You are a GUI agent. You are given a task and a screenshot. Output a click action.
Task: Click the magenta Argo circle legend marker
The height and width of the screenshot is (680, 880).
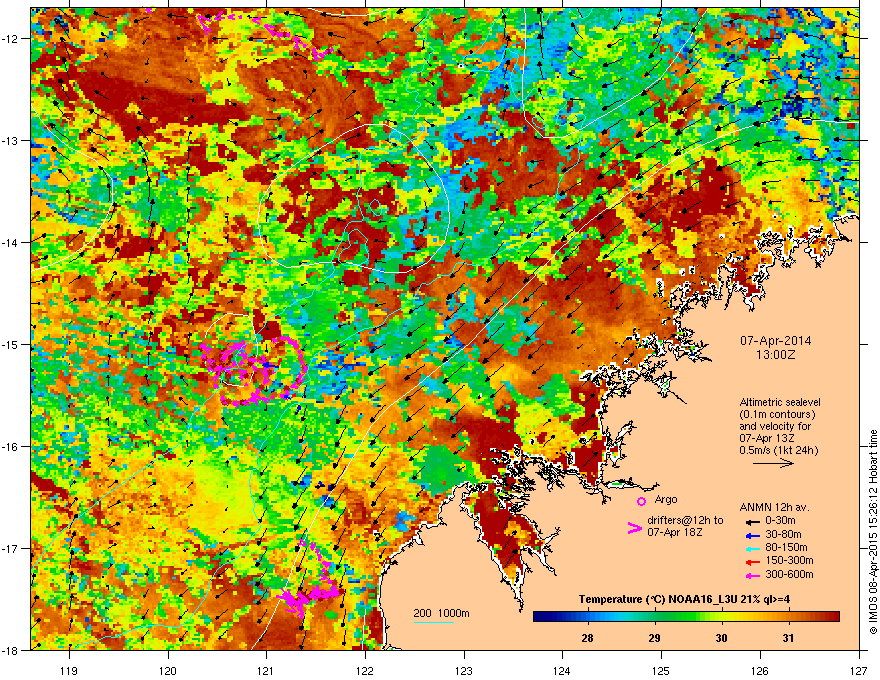641,501
